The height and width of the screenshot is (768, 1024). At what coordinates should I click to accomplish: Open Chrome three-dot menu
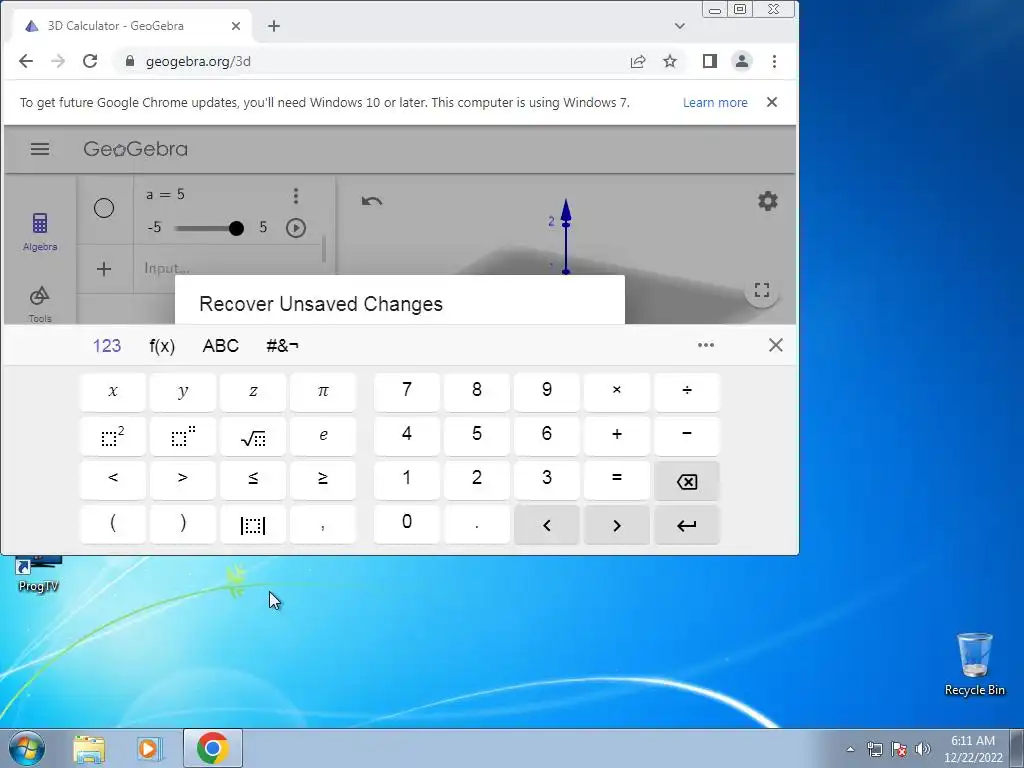coord(775,61)
